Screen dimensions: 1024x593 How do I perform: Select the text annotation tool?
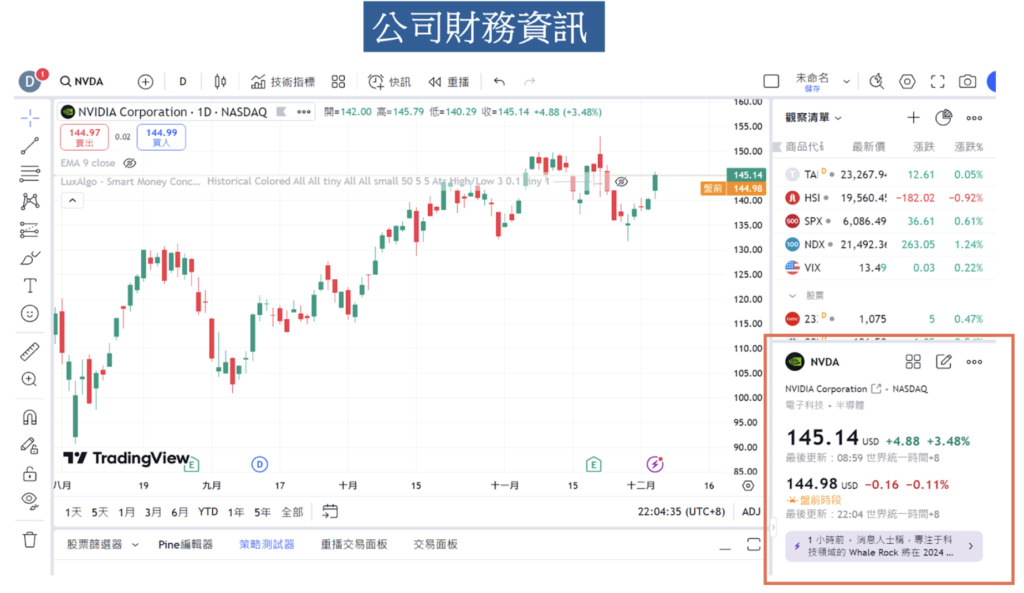click(x=29, y=286)
